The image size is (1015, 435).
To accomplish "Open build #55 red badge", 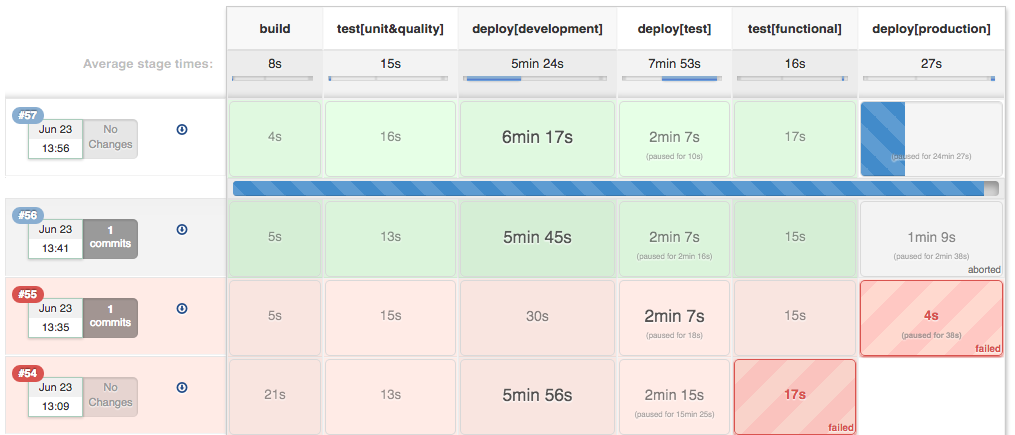I will tap(28, 295).
